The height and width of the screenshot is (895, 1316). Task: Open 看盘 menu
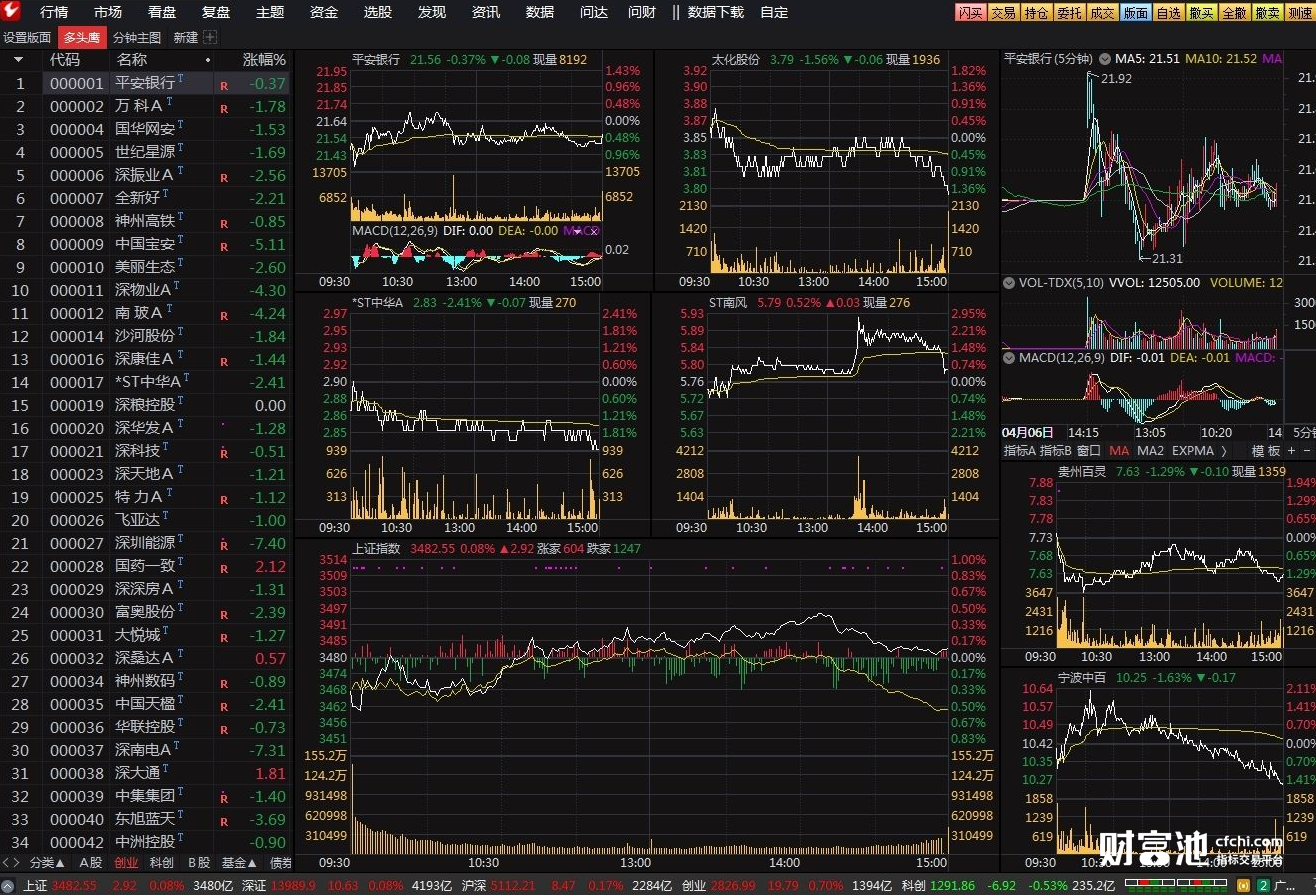(162, 12)
